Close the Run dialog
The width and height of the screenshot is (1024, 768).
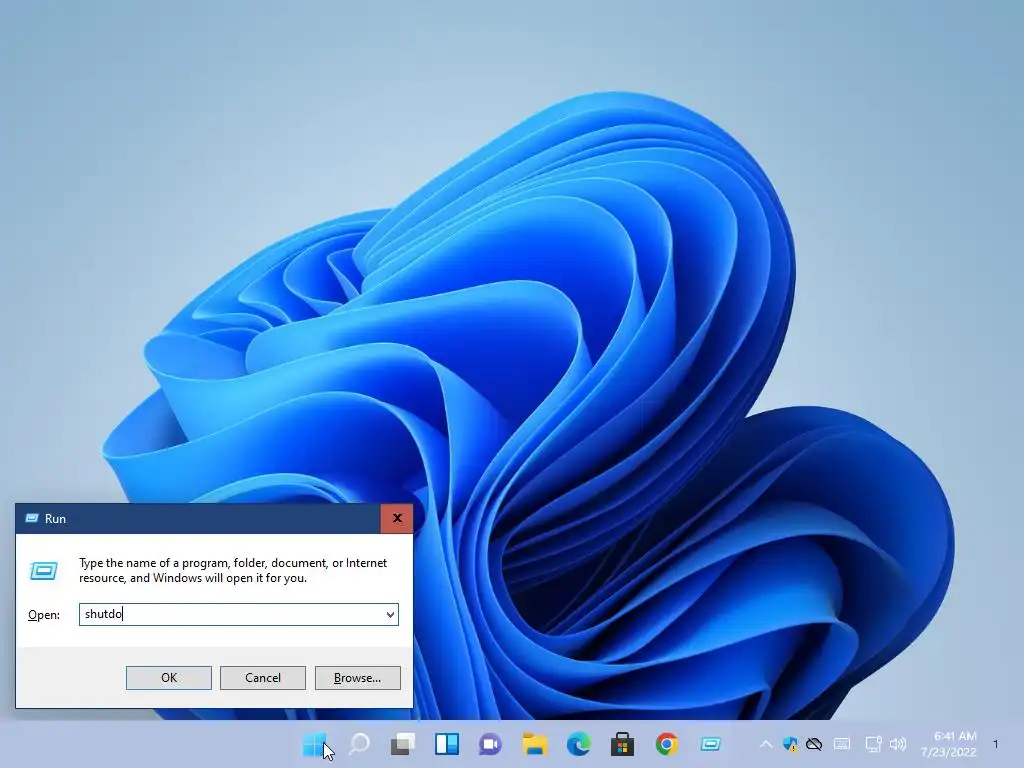(397, 519)
